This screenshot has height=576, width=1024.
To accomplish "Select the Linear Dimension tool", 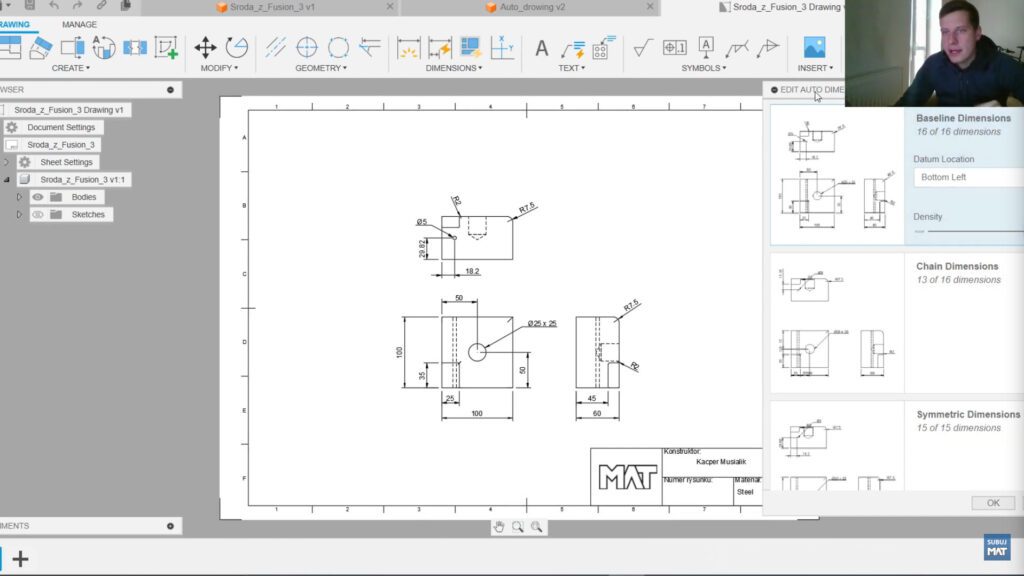I will click(x=409, y=48).
